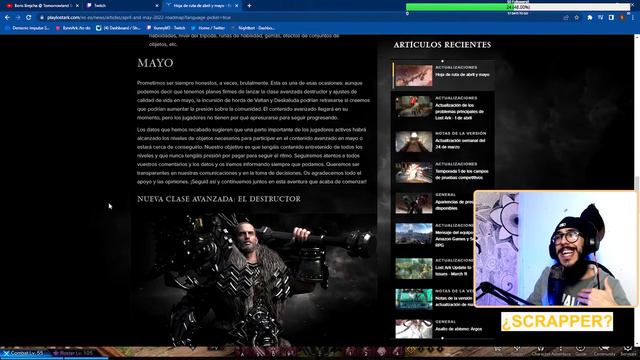Screen dimensions: 640x360
Task: Click thumbnail of Actualización semanal article
Action: click(x=413, y=142)
